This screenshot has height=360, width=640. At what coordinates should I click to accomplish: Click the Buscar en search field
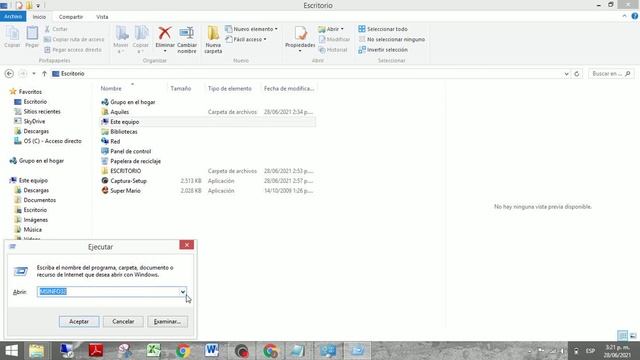tap(611, 73)
